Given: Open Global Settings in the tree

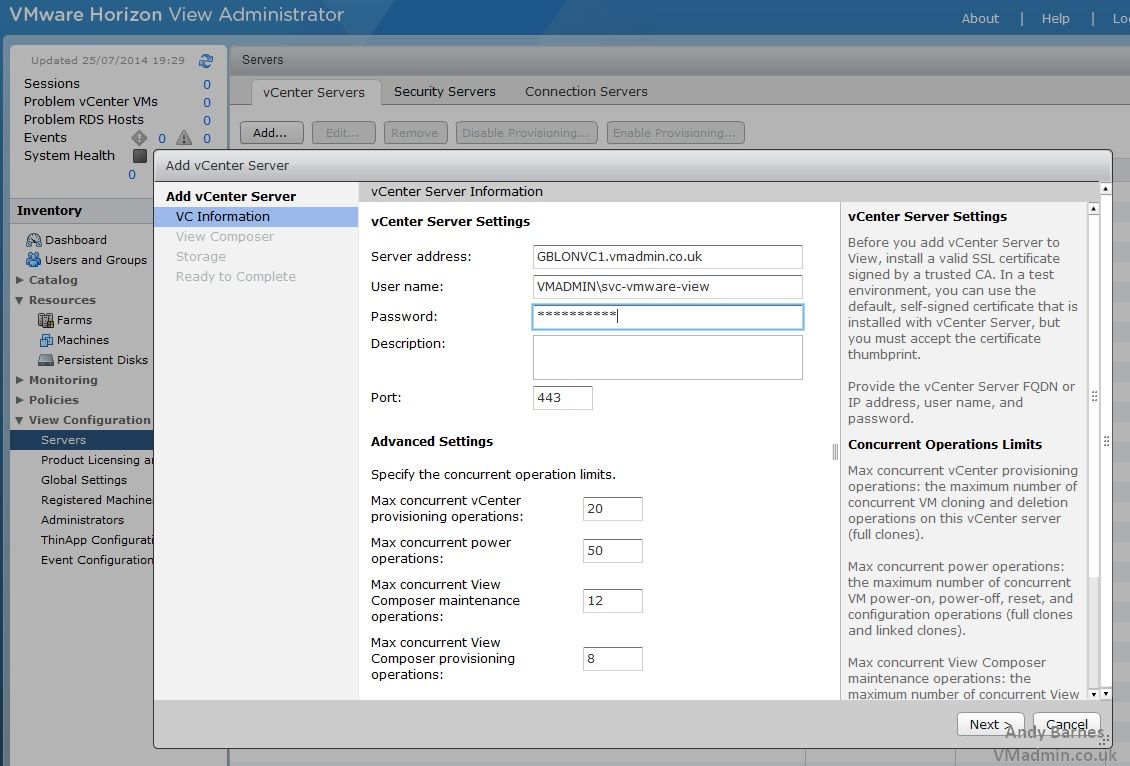Looking at the screenshot, I should [x=84, y=480].
